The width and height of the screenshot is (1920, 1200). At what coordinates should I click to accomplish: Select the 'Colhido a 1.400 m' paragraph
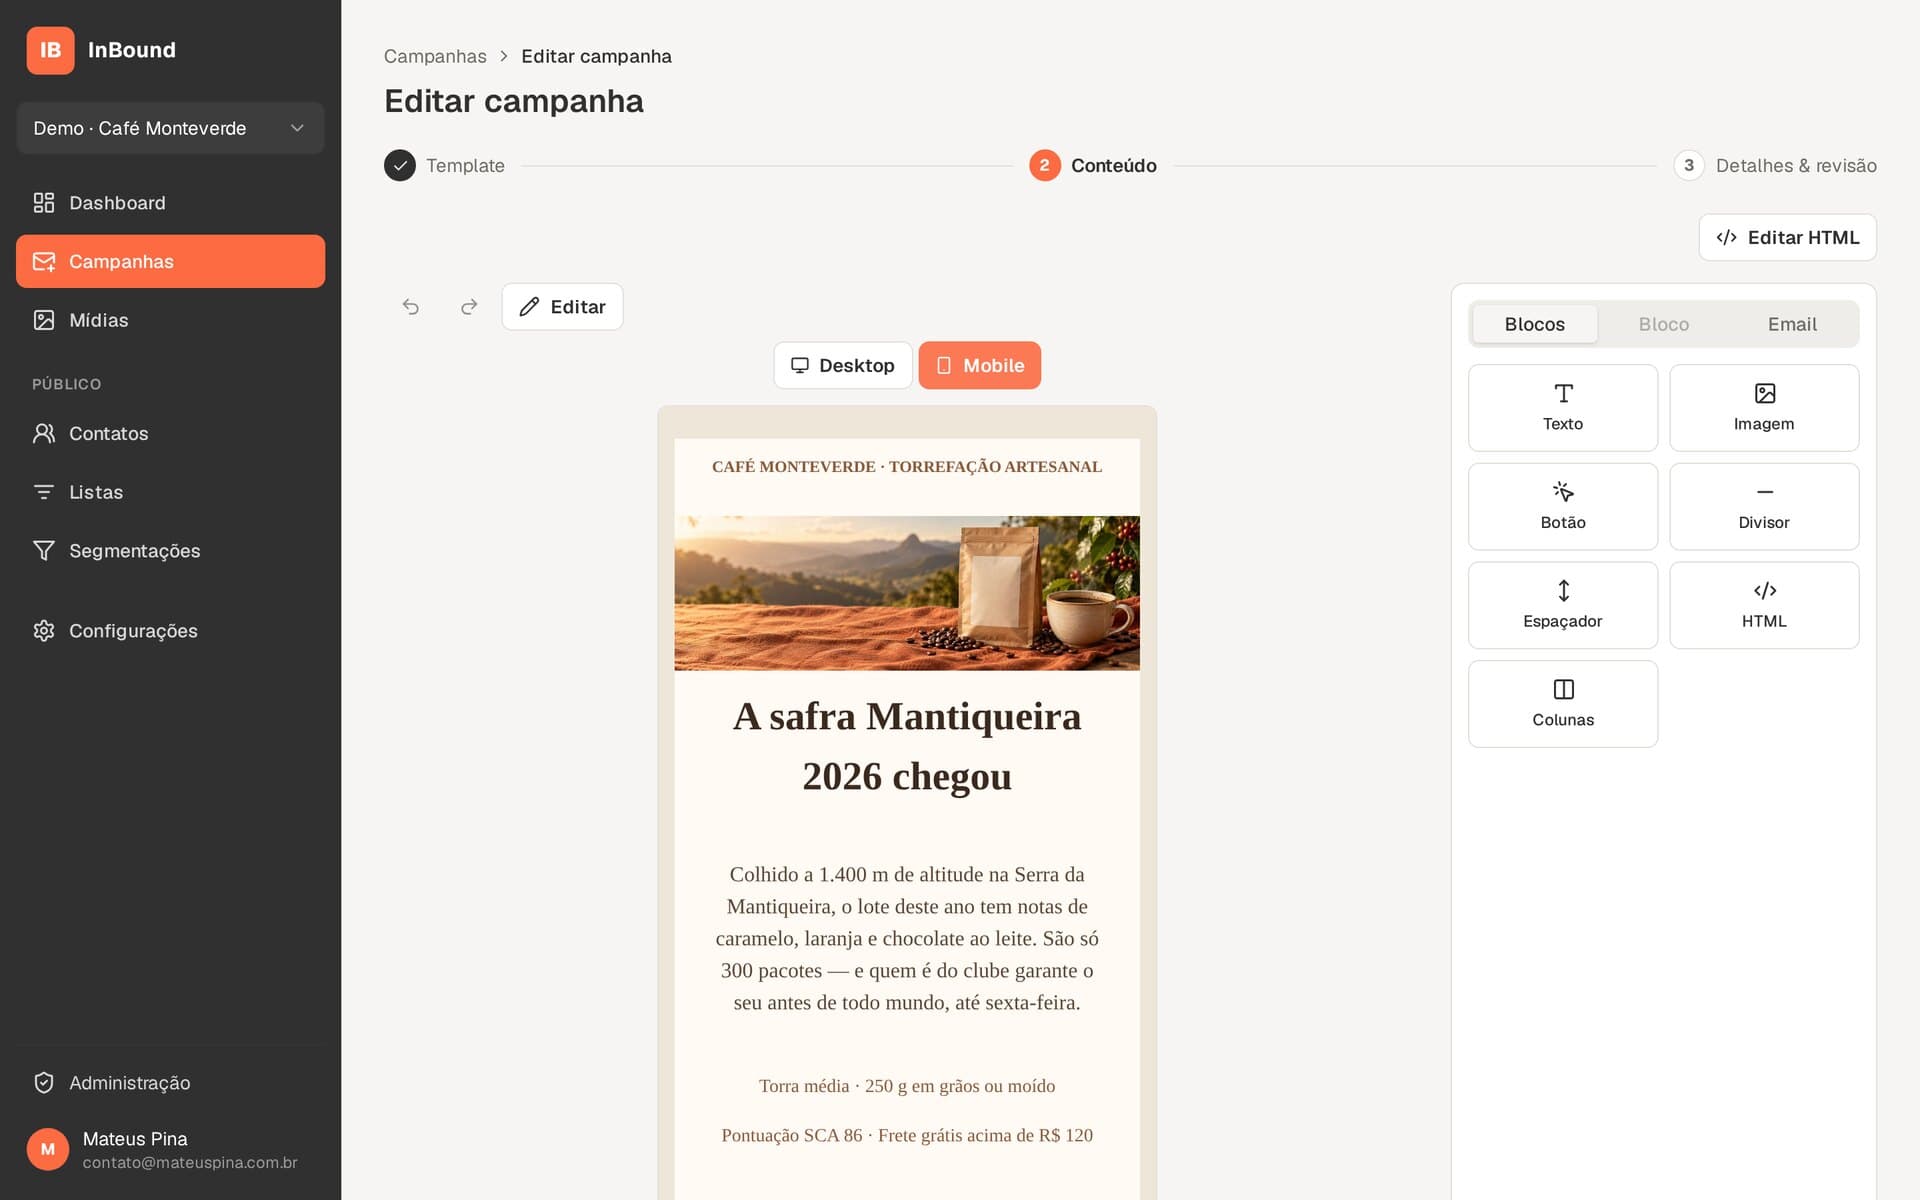coord(907,938)
